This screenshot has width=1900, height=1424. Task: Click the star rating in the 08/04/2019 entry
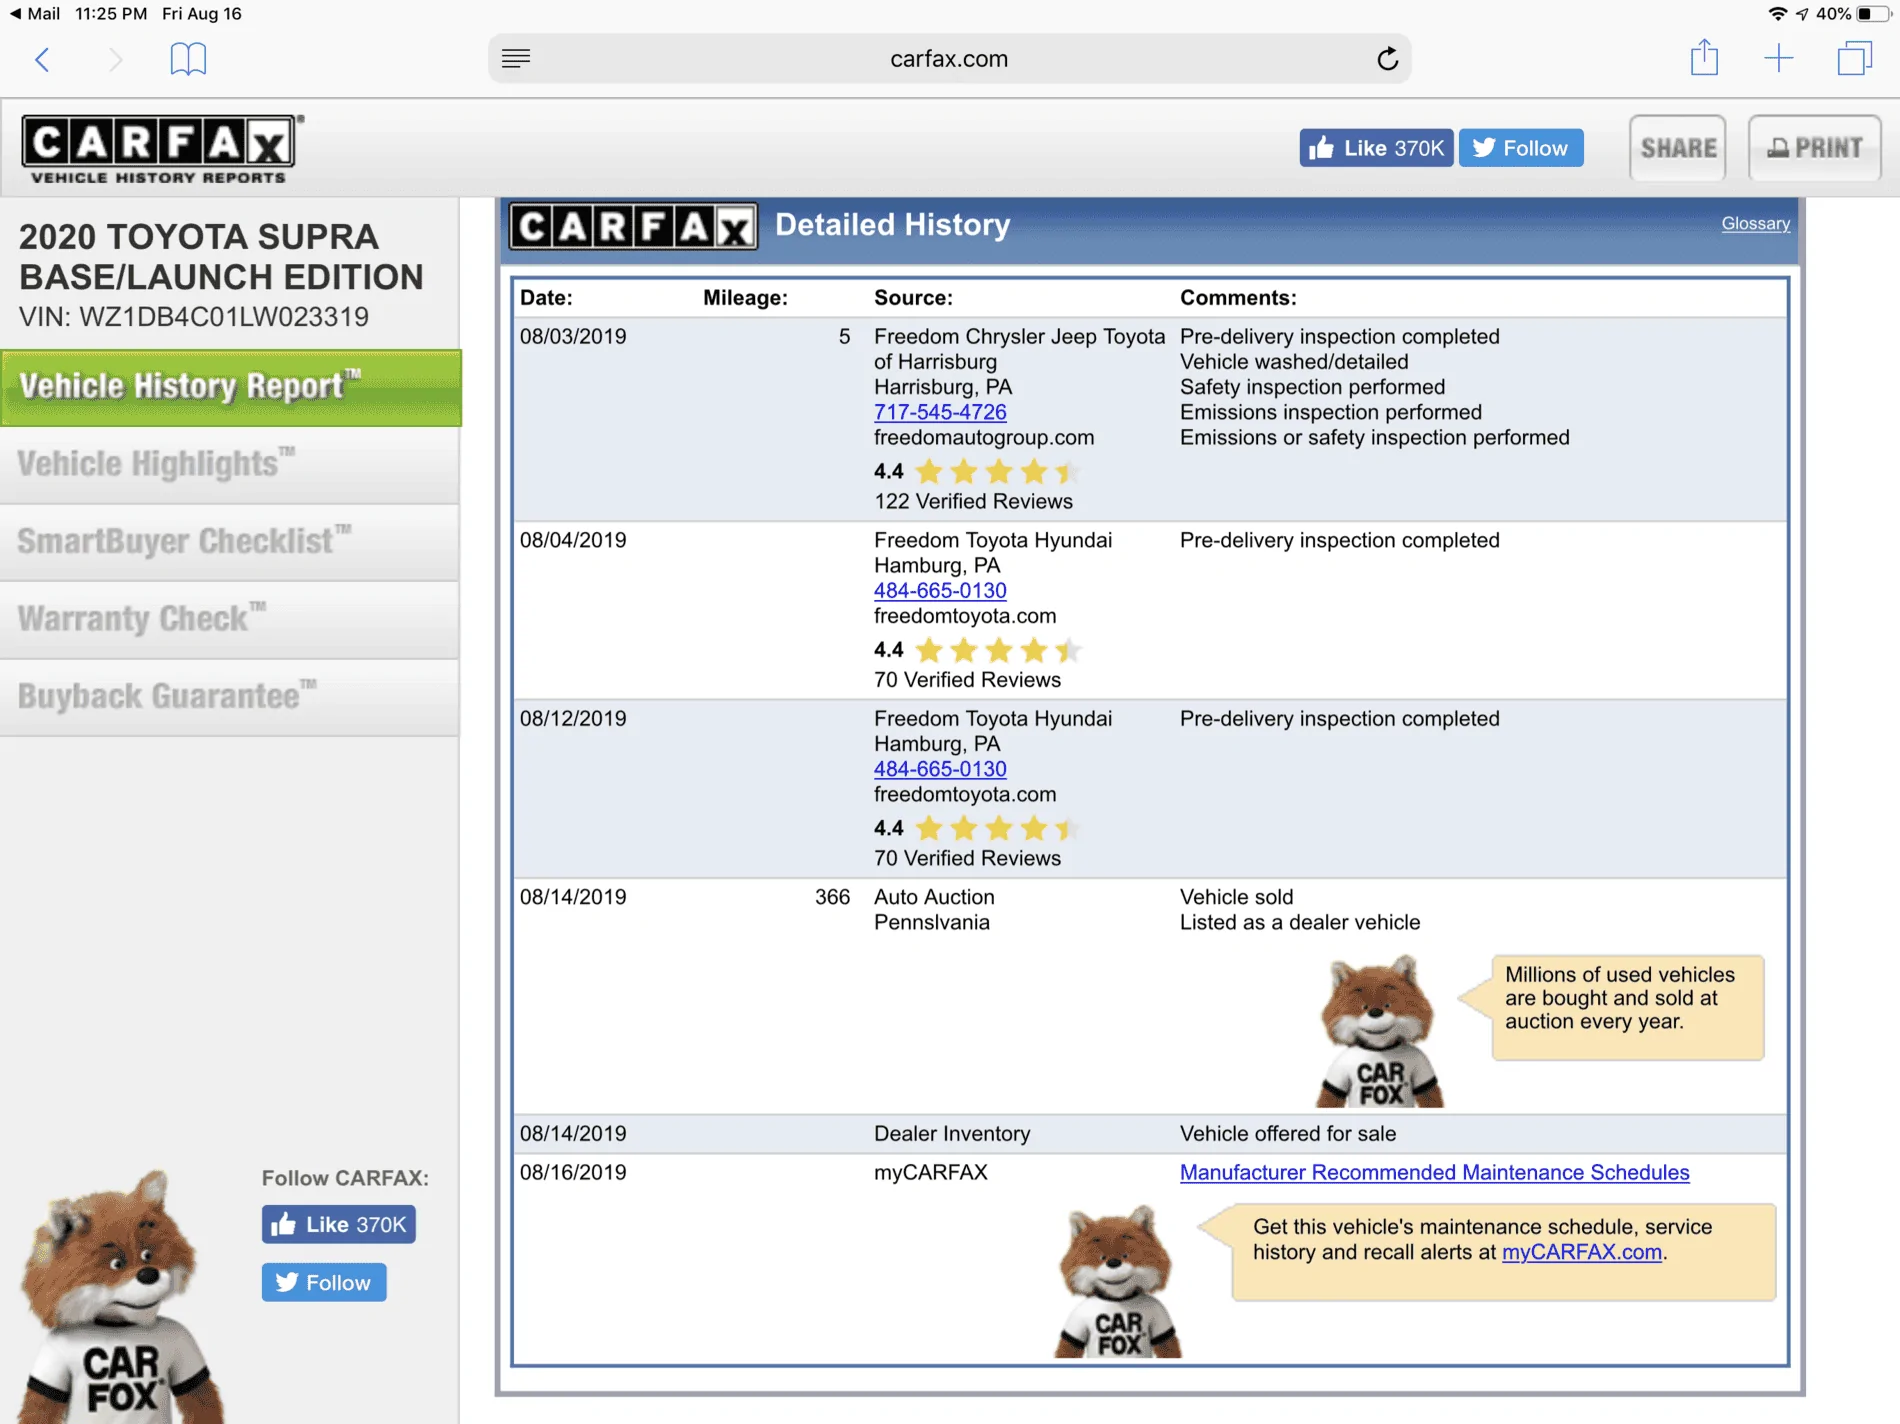pyautogui.click(x=996, y=650)
